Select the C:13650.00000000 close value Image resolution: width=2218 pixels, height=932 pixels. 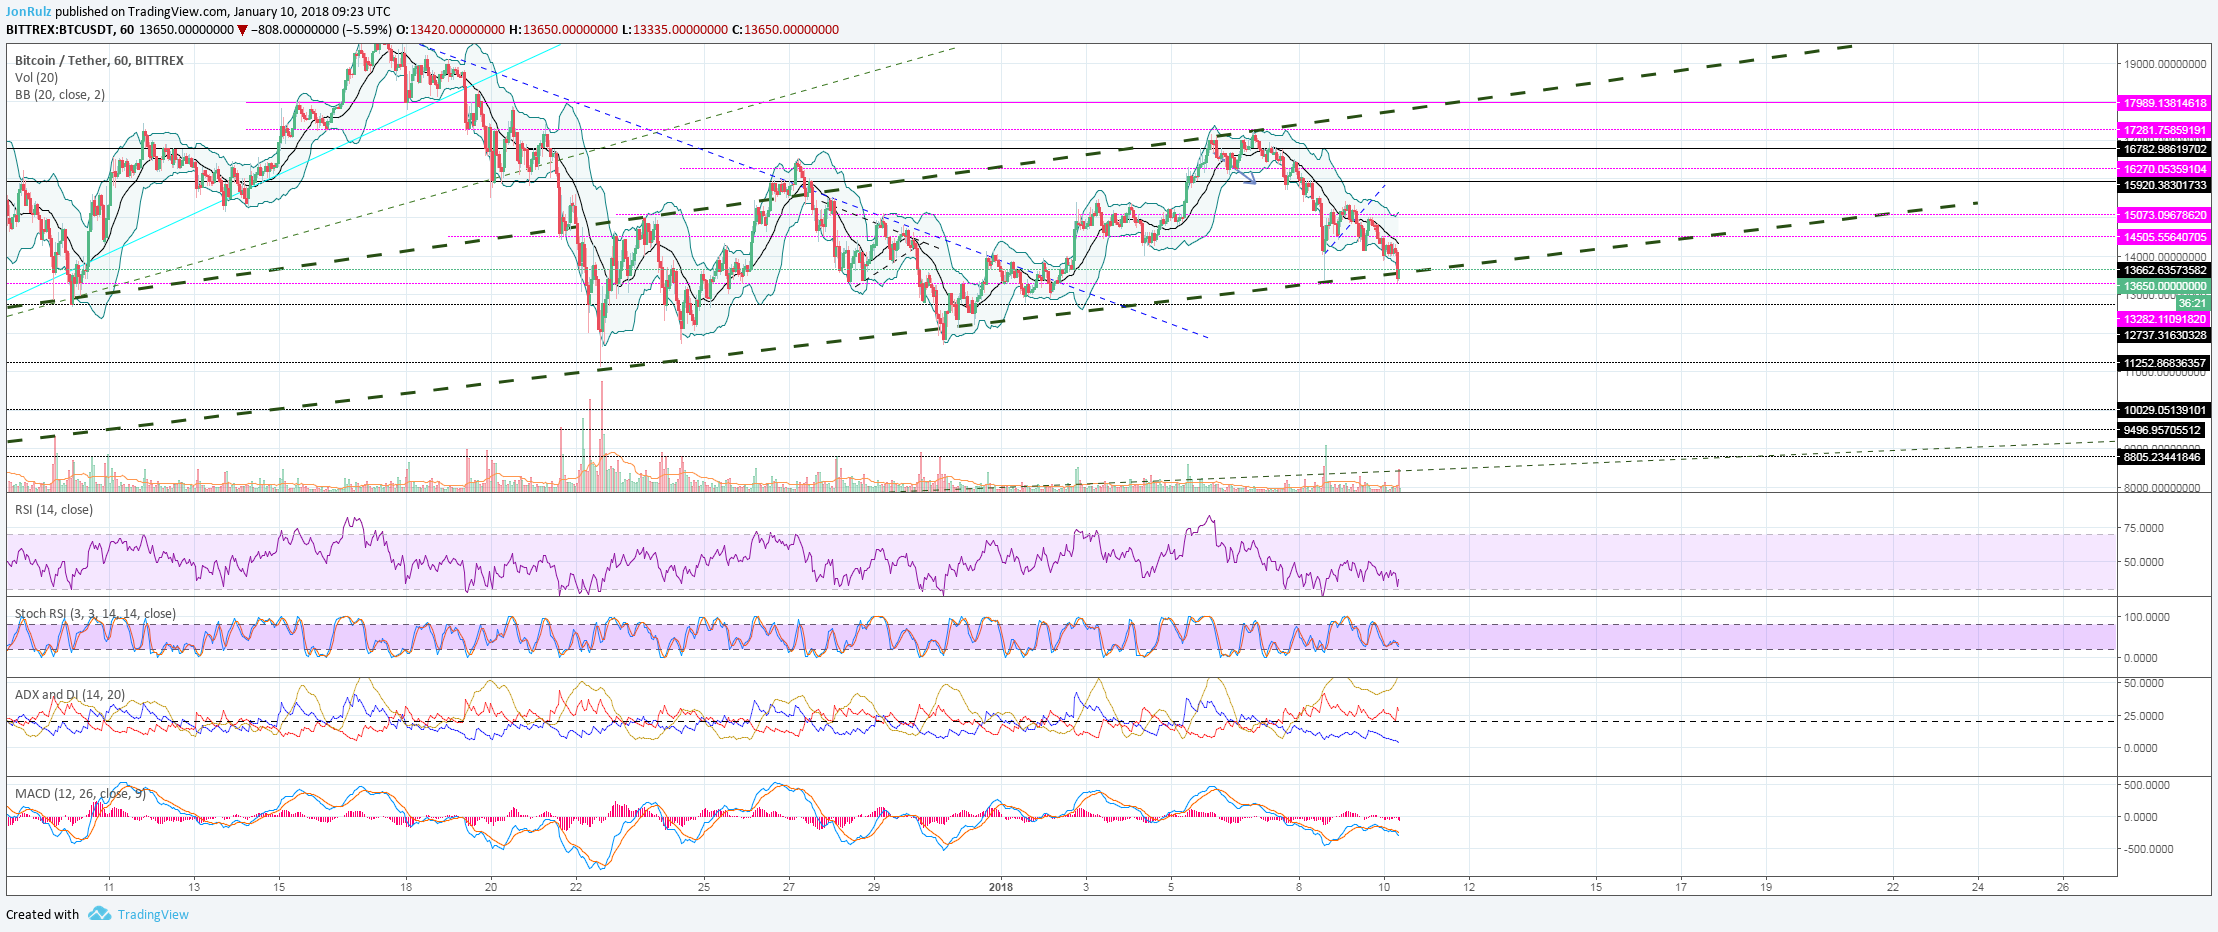tap(785, 30)
